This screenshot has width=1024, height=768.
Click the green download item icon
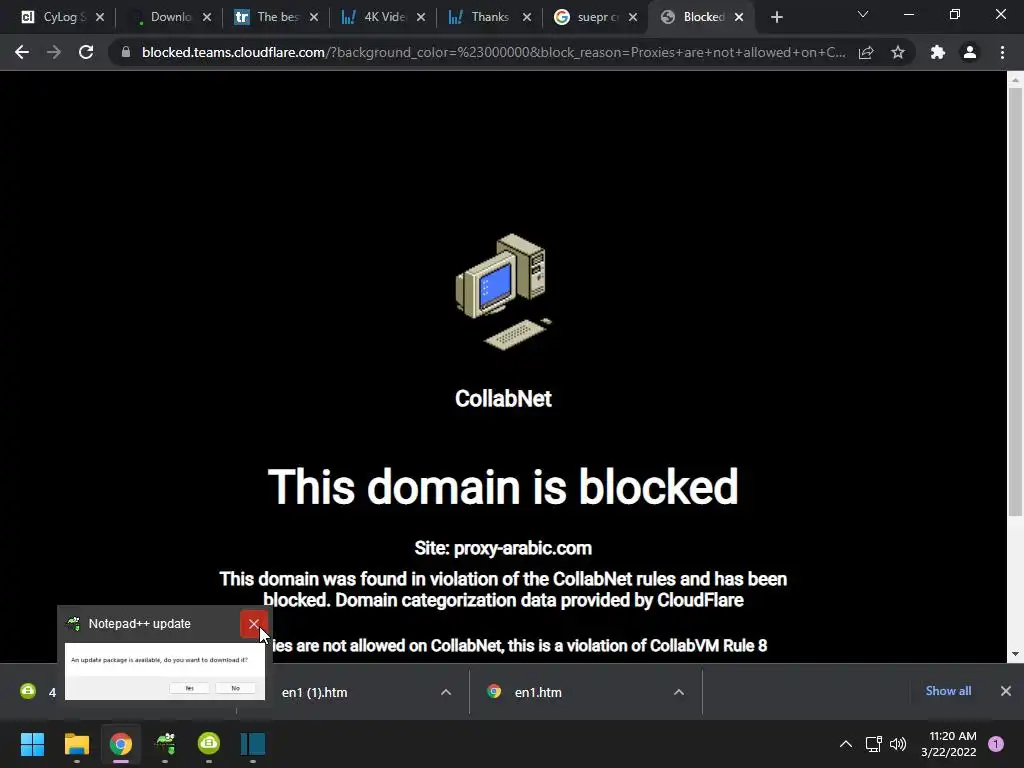coord(28,691)
